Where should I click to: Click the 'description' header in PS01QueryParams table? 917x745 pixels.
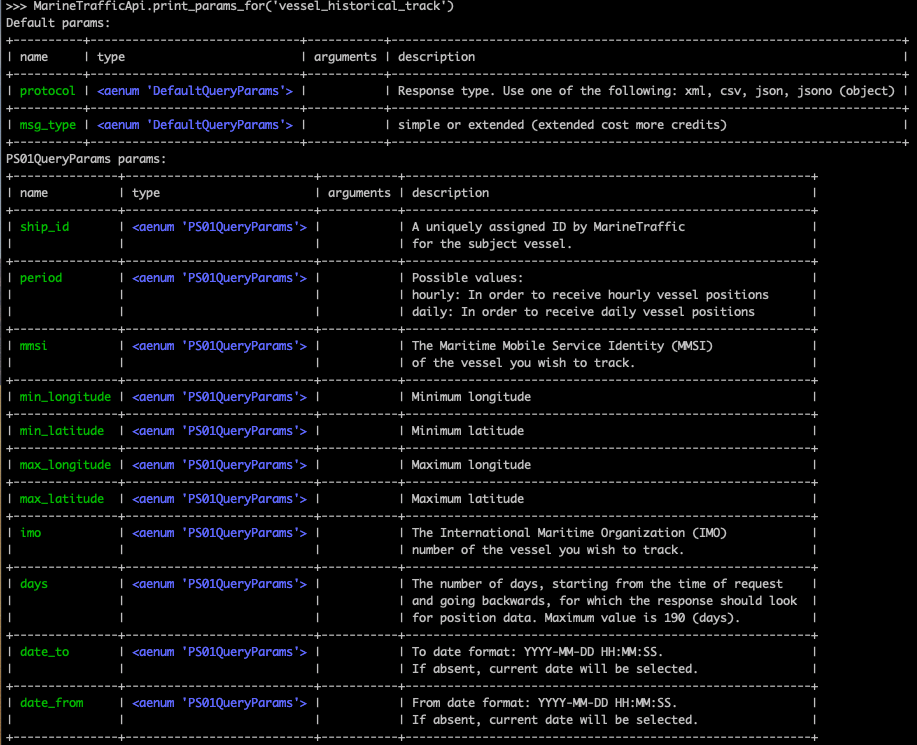point(450,193)
